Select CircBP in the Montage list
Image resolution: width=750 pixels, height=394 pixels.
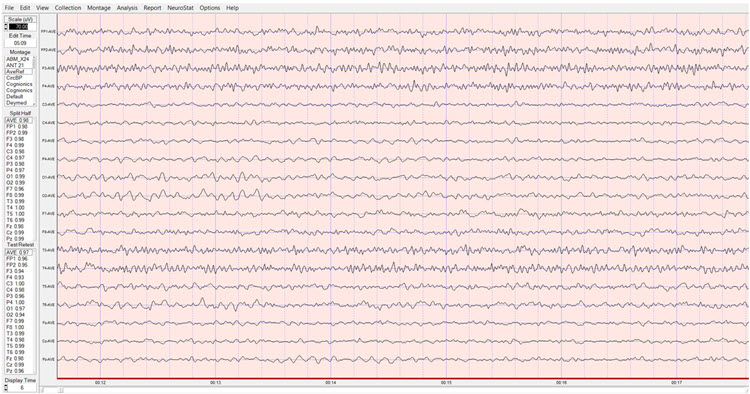[x=18, y=77]
